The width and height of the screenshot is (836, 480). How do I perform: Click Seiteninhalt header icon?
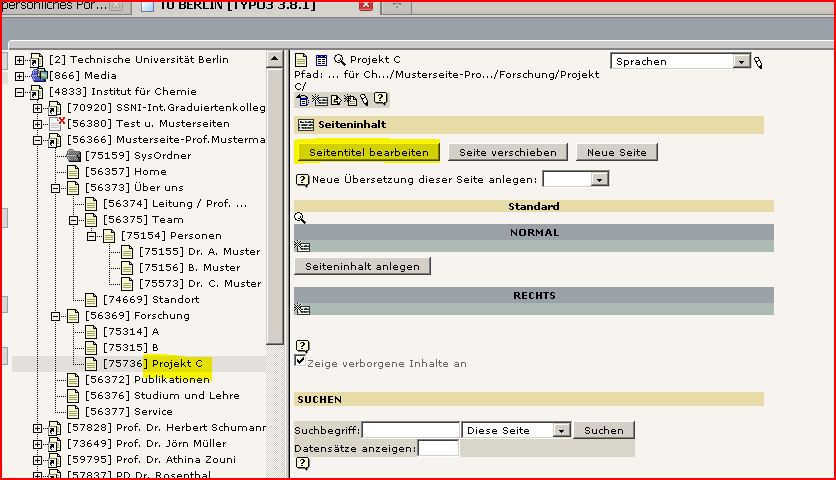click(306, 125)
